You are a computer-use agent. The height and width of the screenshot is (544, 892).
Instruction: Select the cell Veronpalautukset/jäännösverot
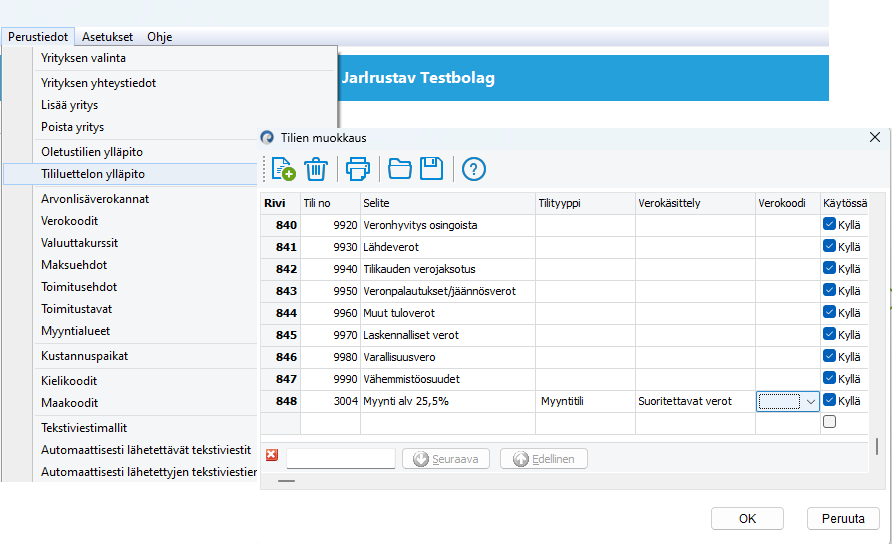pyautogui.click(x=448, y=291)
